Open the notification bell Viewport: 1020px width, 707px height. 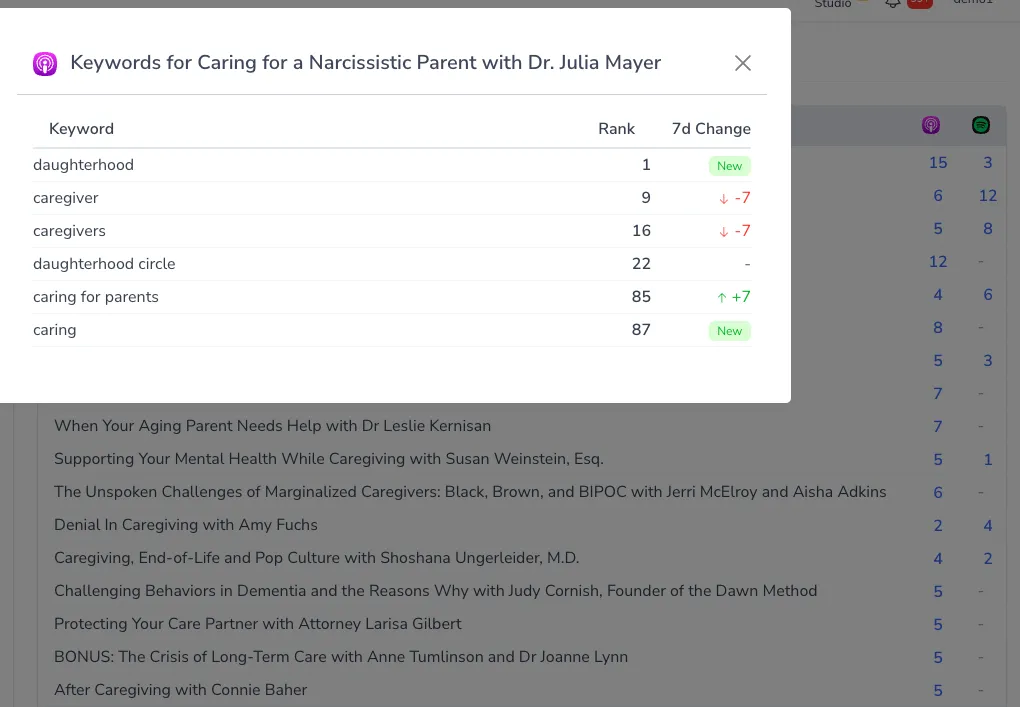point(893,5)
